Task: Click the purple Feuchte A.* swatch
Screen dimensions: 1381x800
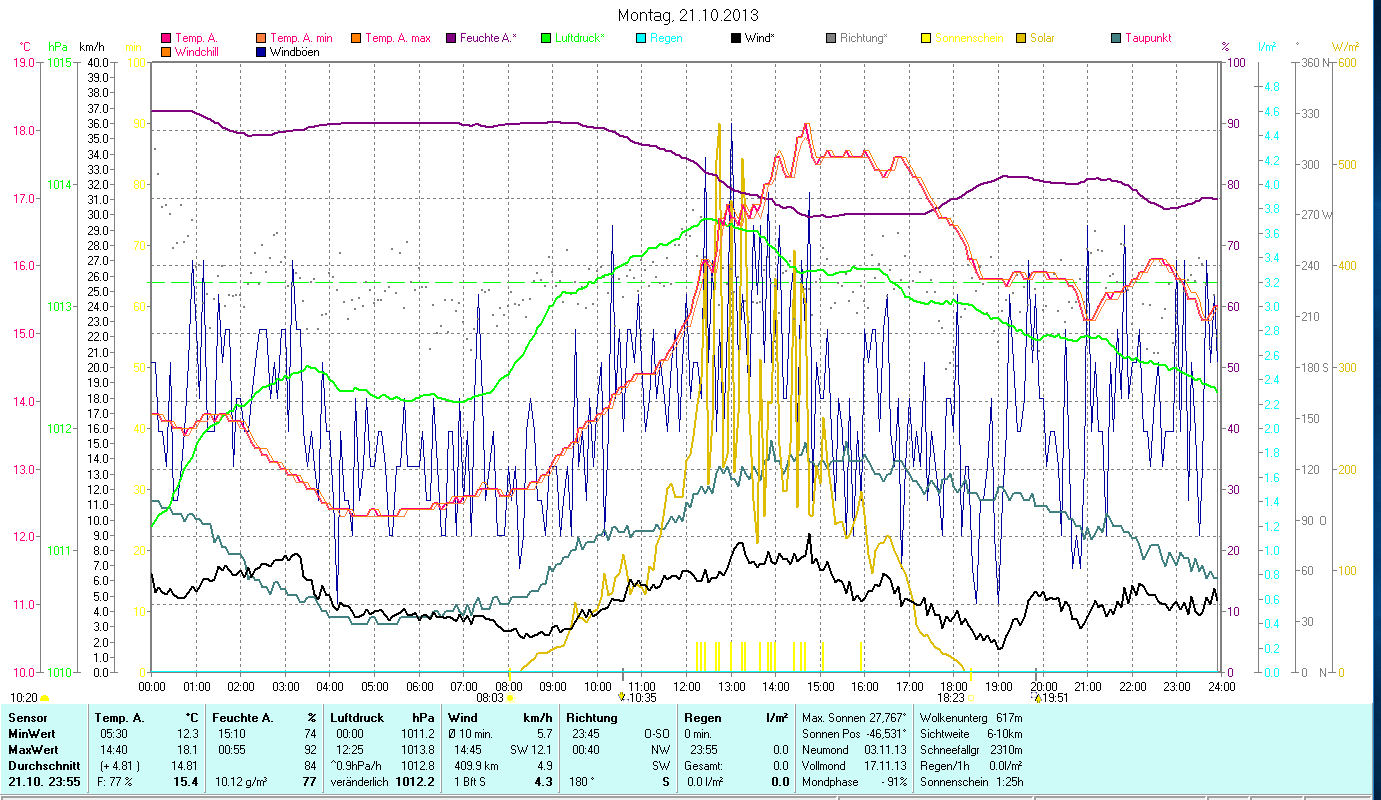Action: pyautogui.click(x=449, y=38)
